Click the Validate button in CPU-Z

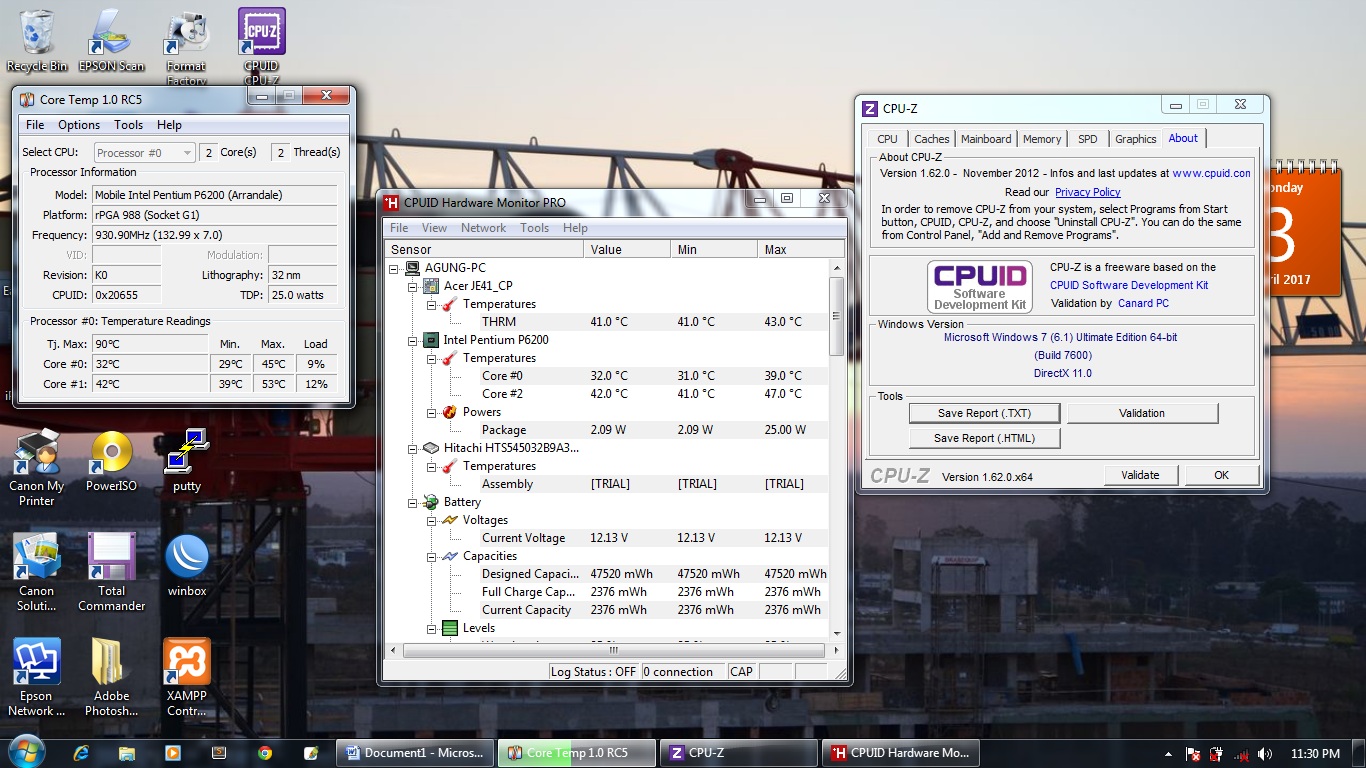tap(1140, 475)
